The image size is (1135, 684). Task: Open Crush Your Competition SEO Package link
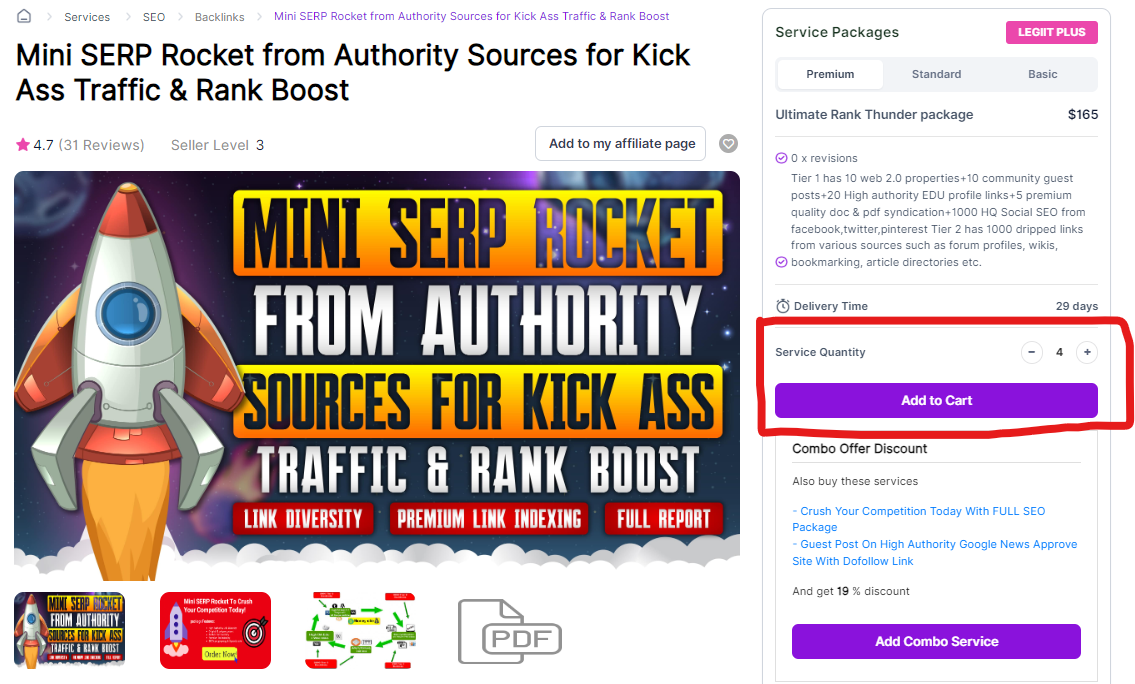pos(919,519)
